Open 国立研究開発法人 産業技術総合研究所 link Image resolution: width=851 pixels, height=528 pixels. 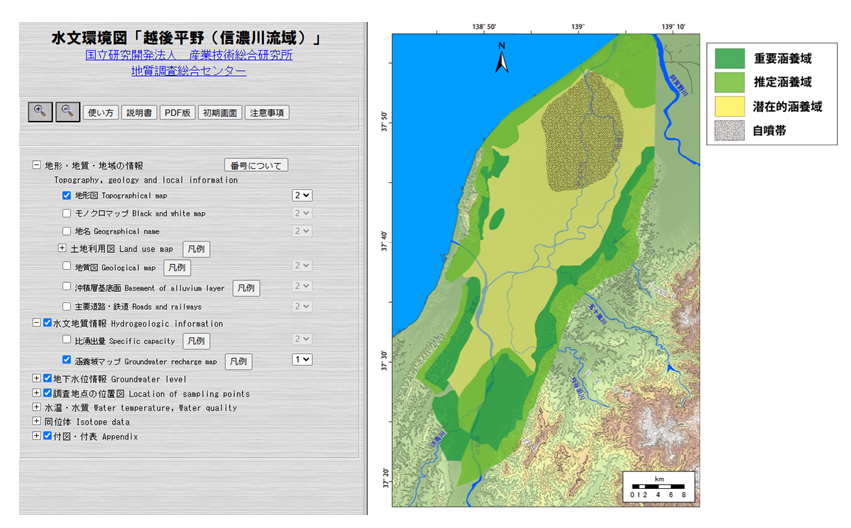coord(189,55)
